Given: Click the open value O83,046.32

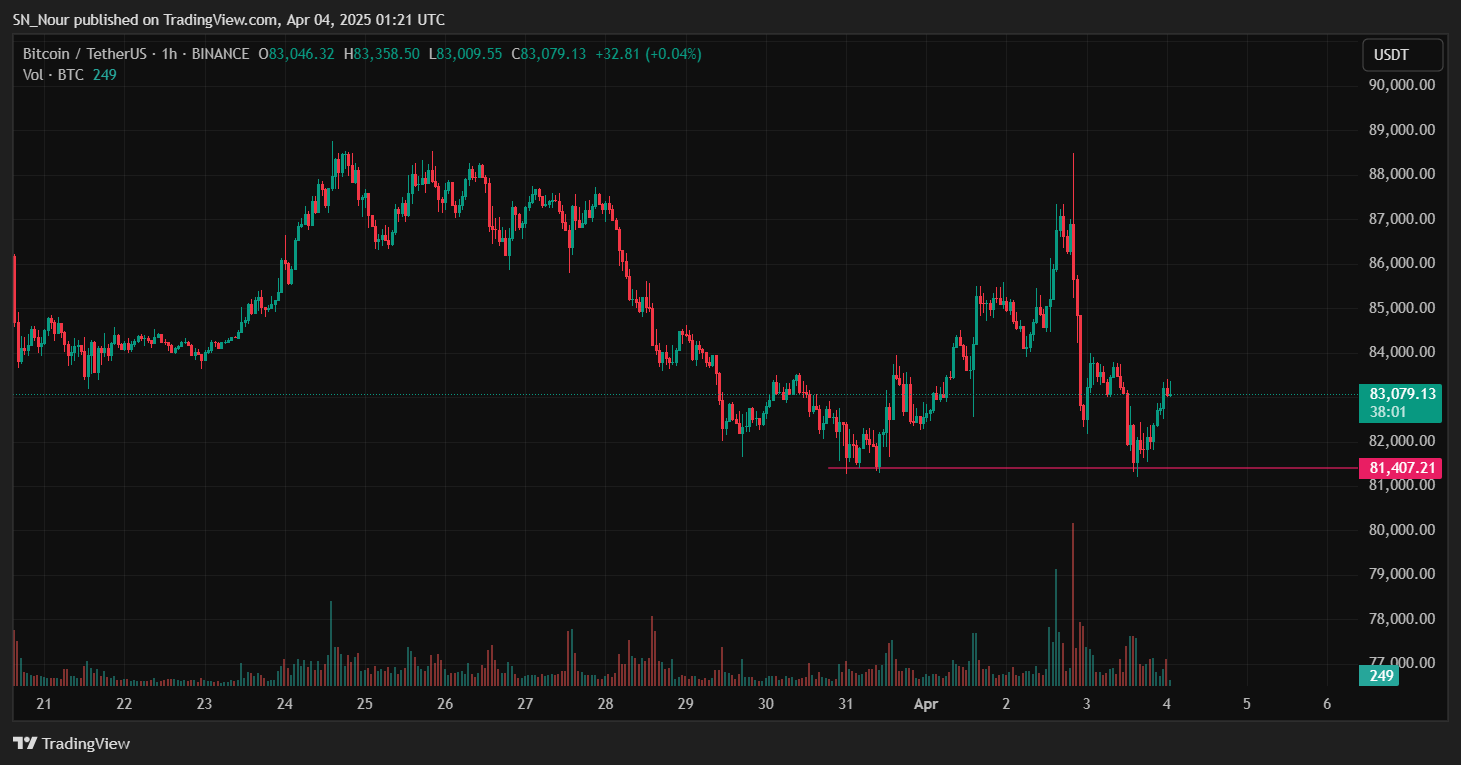Looking at the screenshot, I should [x=298, y=54].
